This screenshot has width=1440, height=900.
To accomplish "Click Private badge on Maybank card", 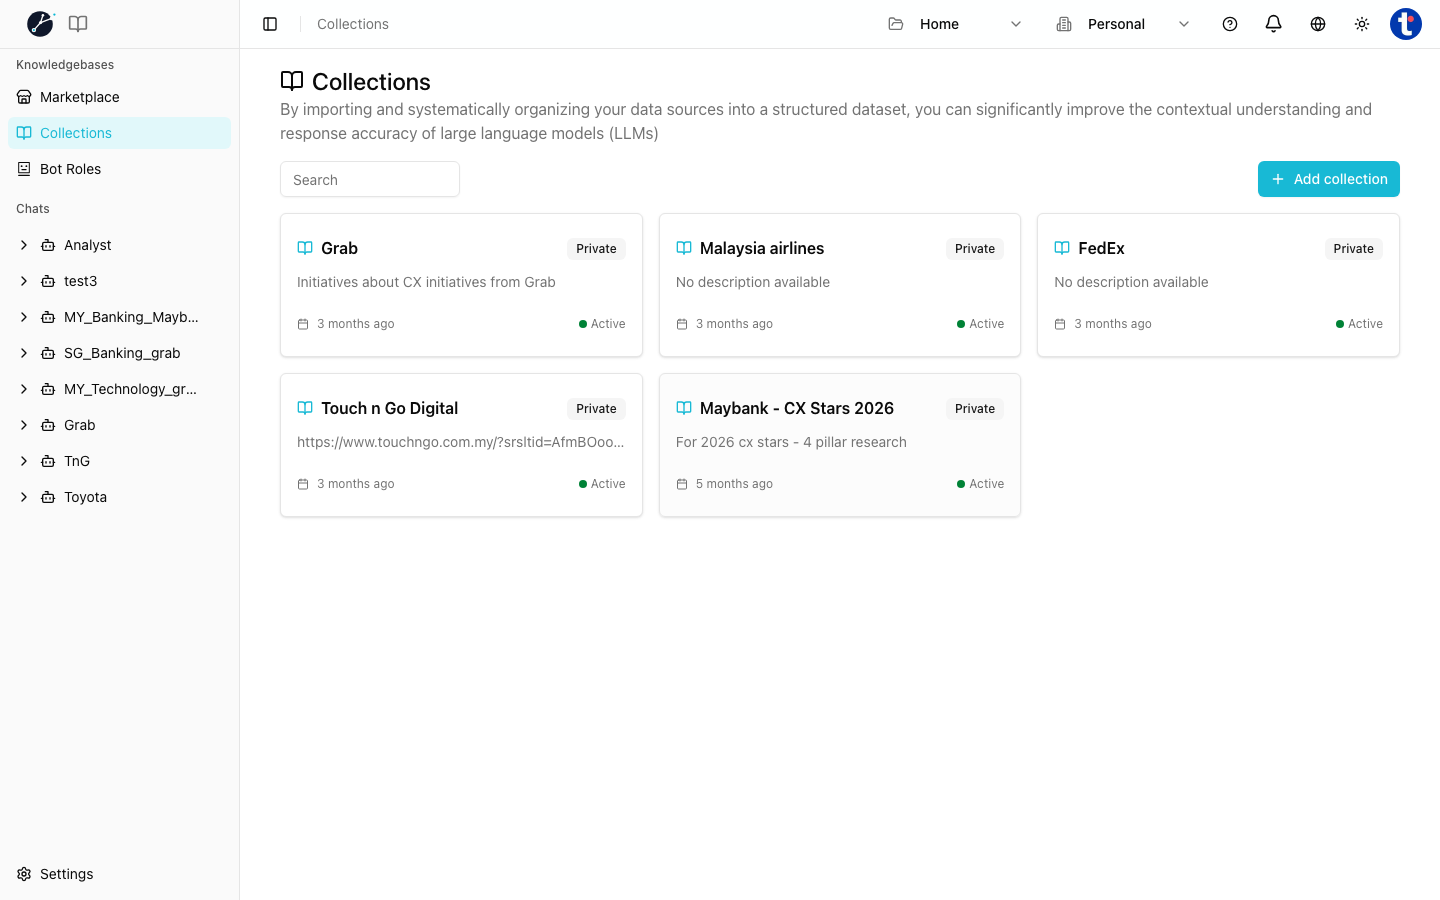I will coord(975,409).
